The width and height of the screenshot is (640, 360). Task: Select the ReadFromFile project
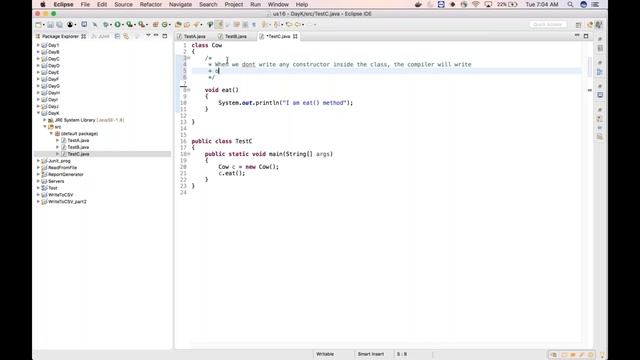62,168
